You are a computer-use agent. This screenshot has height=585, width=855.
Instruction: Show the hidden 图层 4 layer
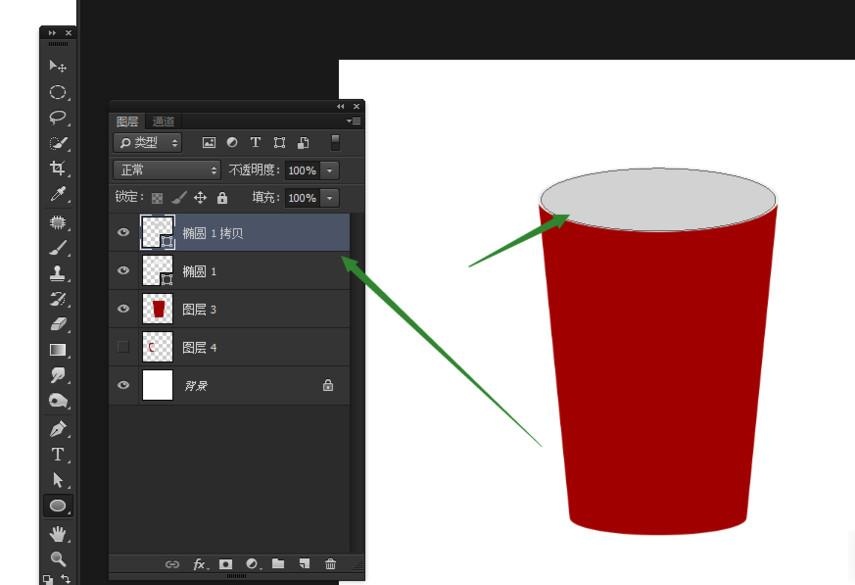pos(123,347)
